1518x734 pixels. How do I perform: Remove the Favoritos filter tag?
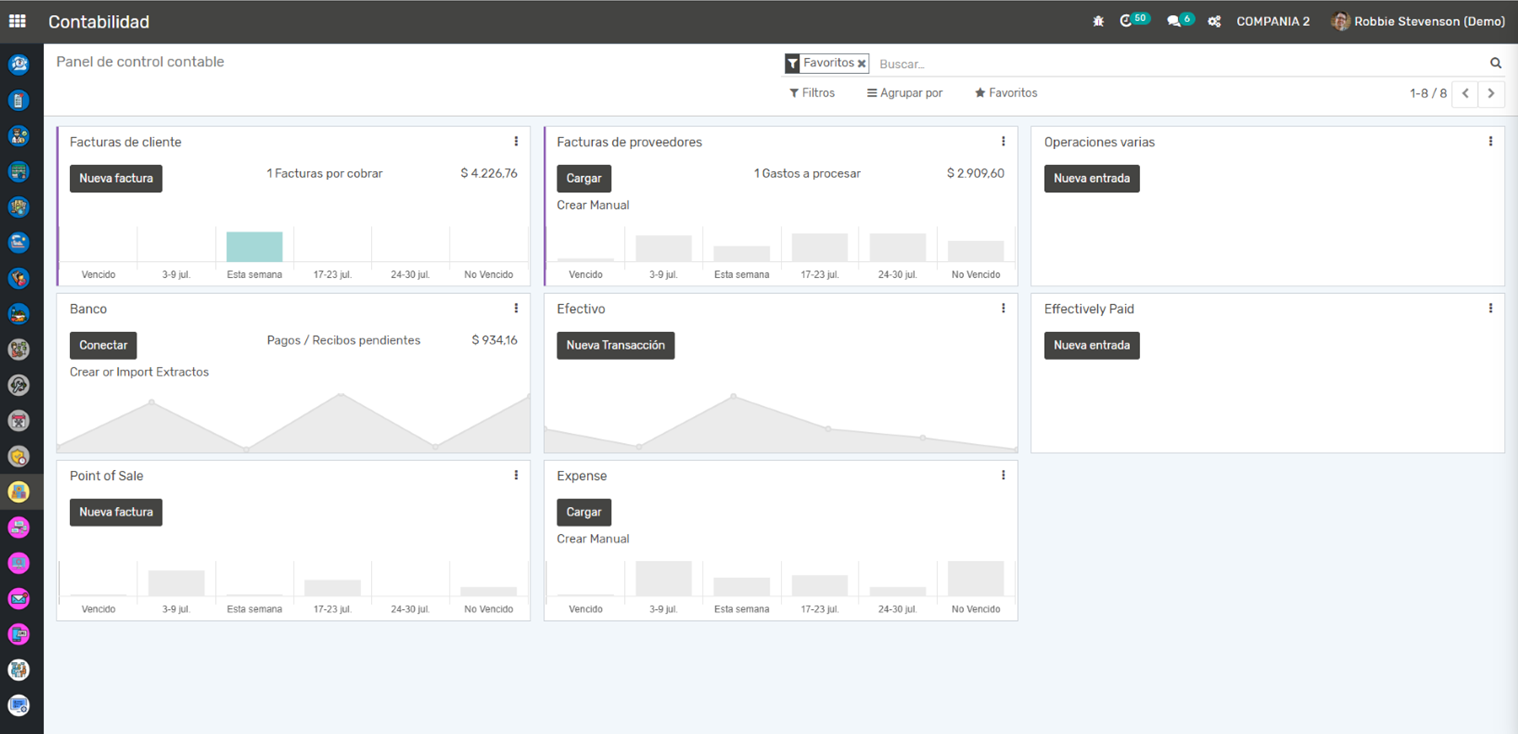point(862,63)
